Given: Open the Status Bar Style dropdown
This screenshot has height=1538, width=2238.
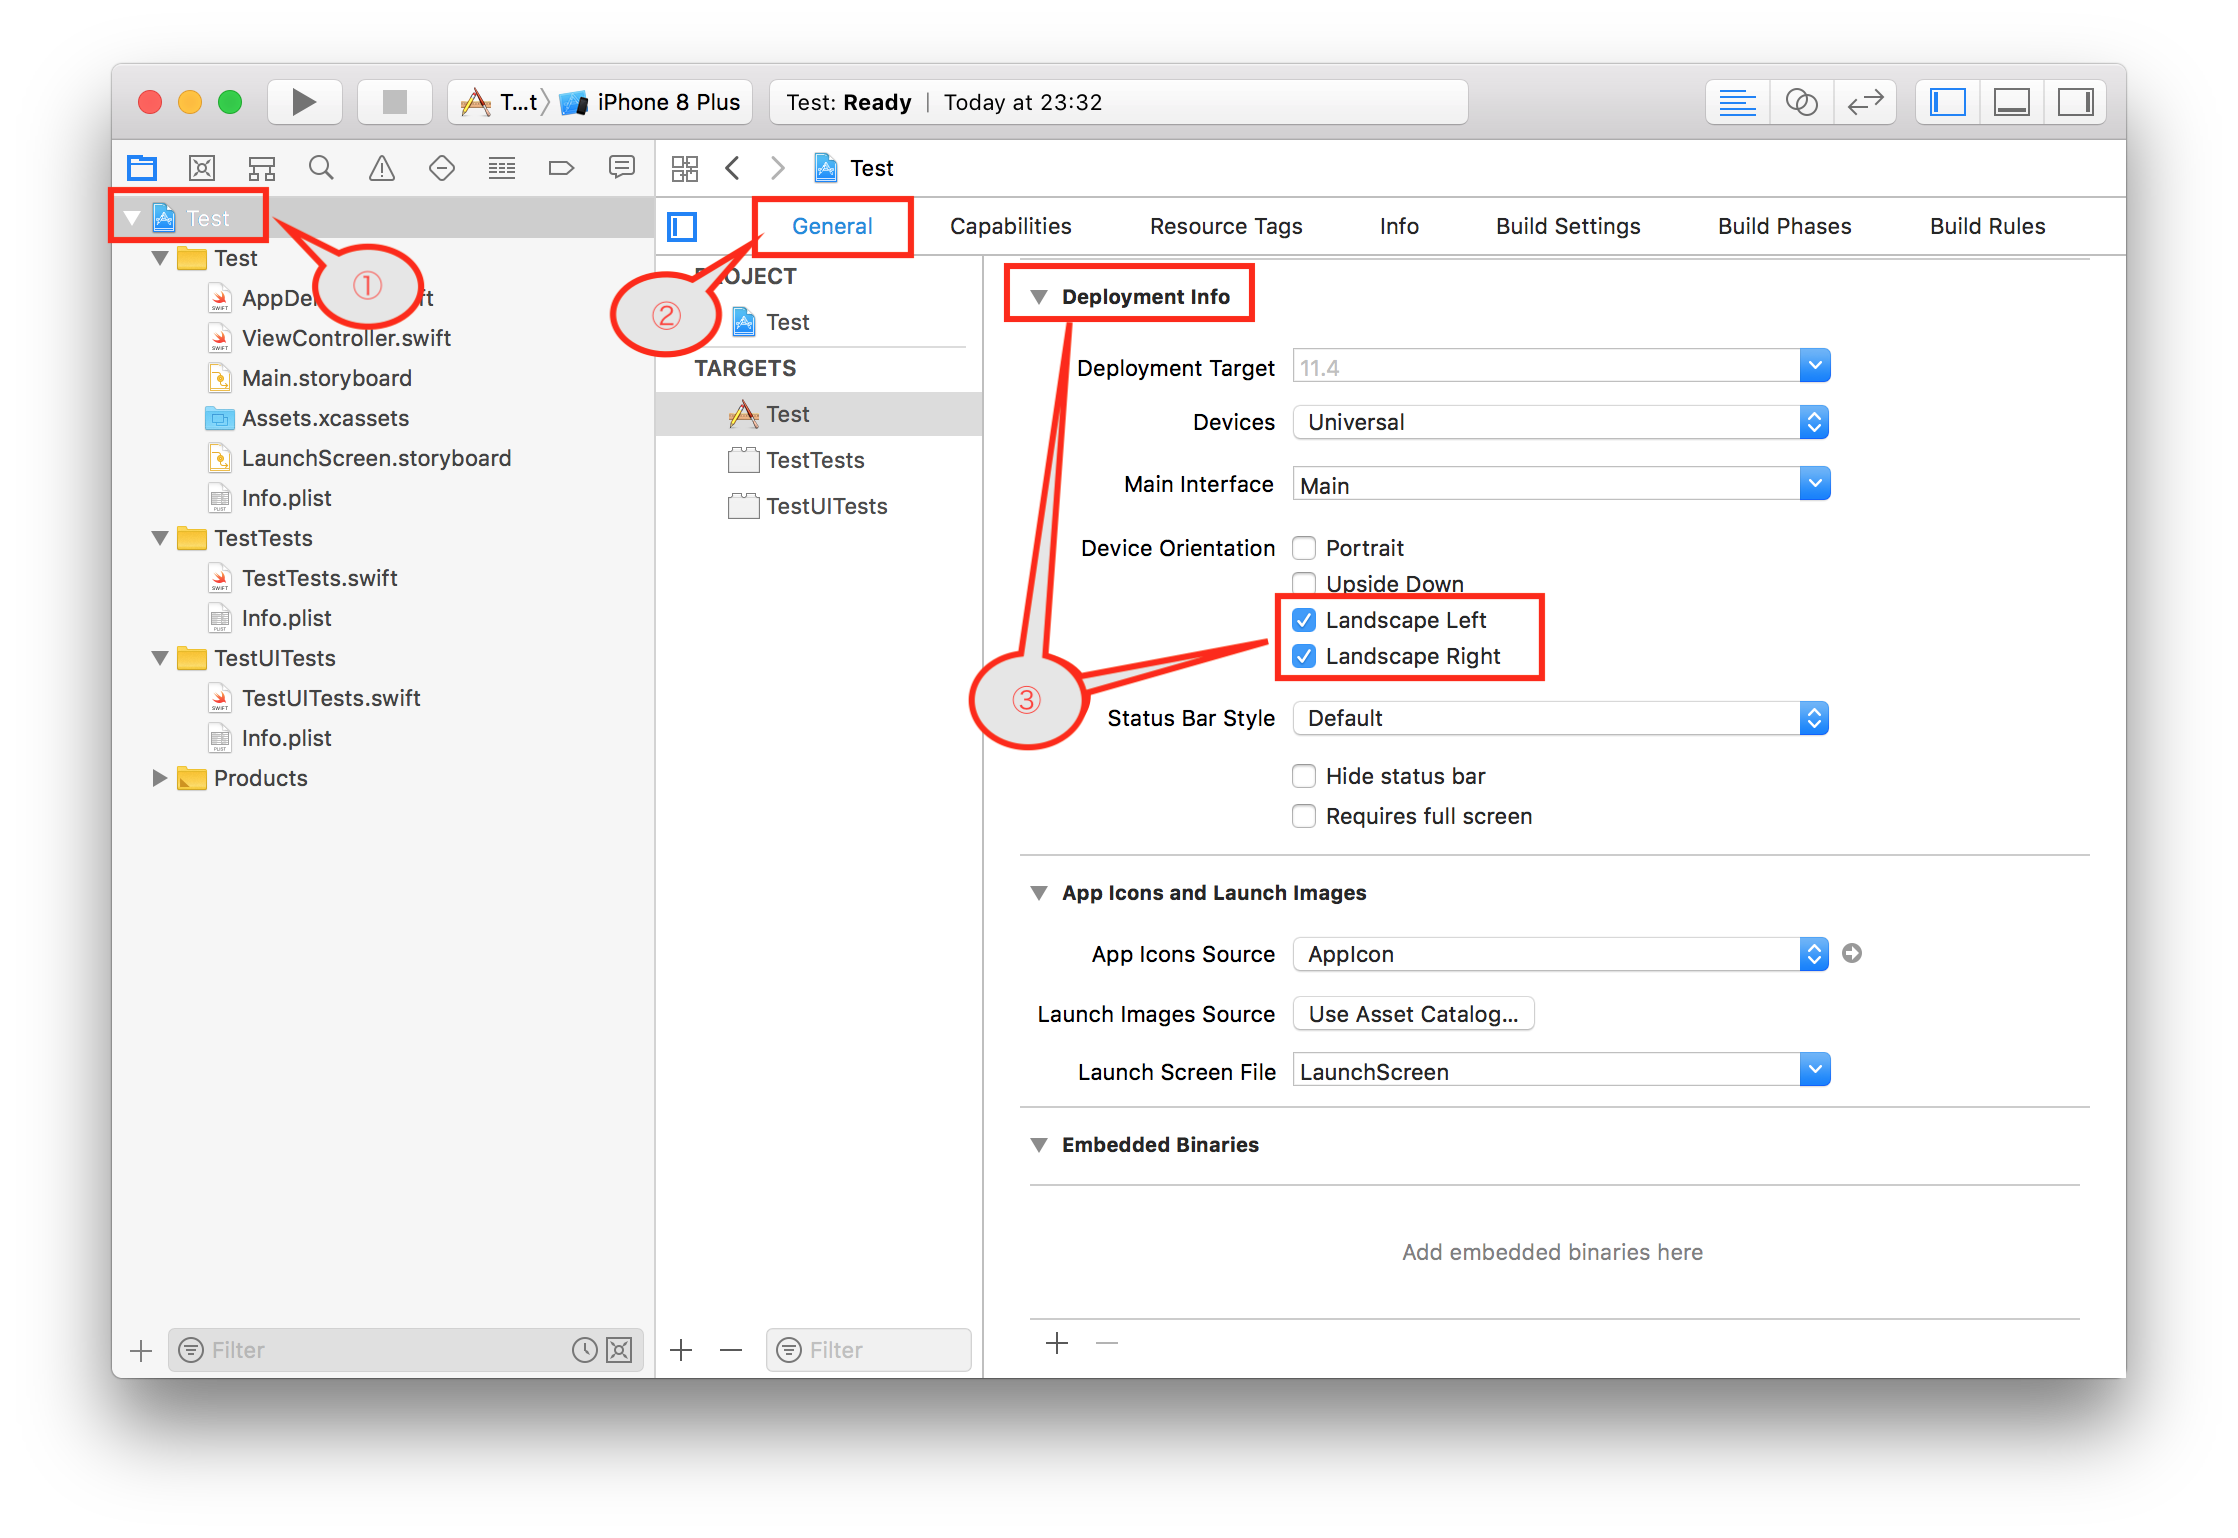Looking at the screenshot, I should click(x=1814, y=718).
